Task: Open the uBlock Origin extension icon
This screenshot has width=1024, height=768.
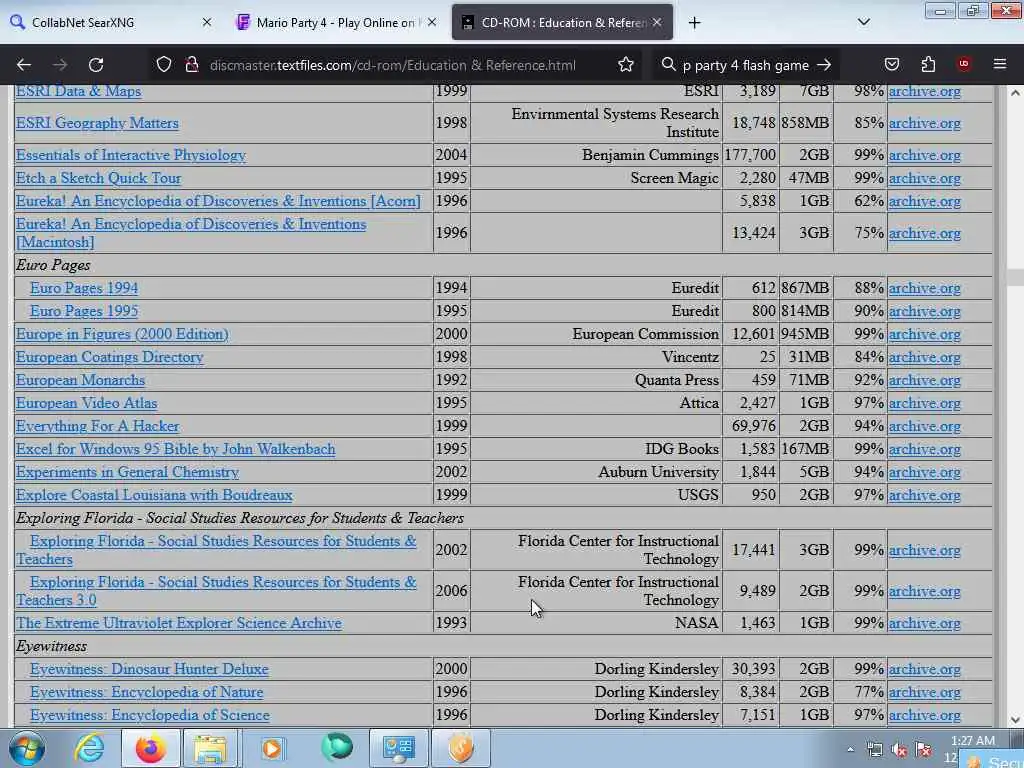Action: pyautogui.click(x=964, y=64)
